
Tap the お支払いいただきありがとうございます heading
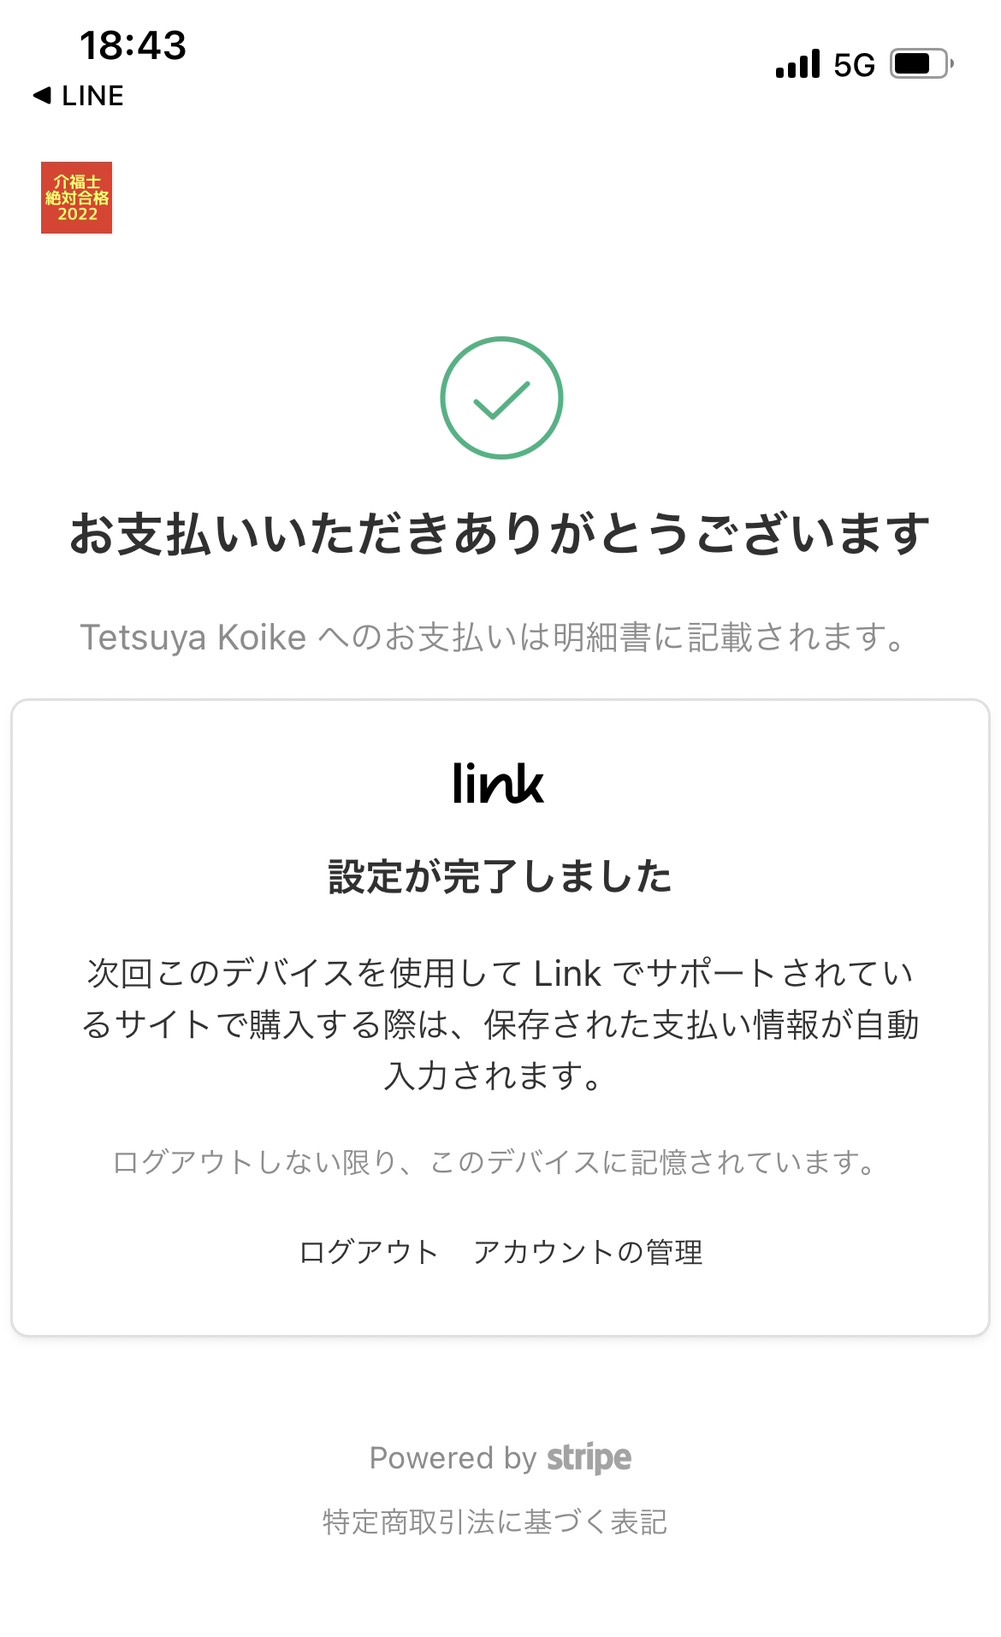tap(500, 533)
